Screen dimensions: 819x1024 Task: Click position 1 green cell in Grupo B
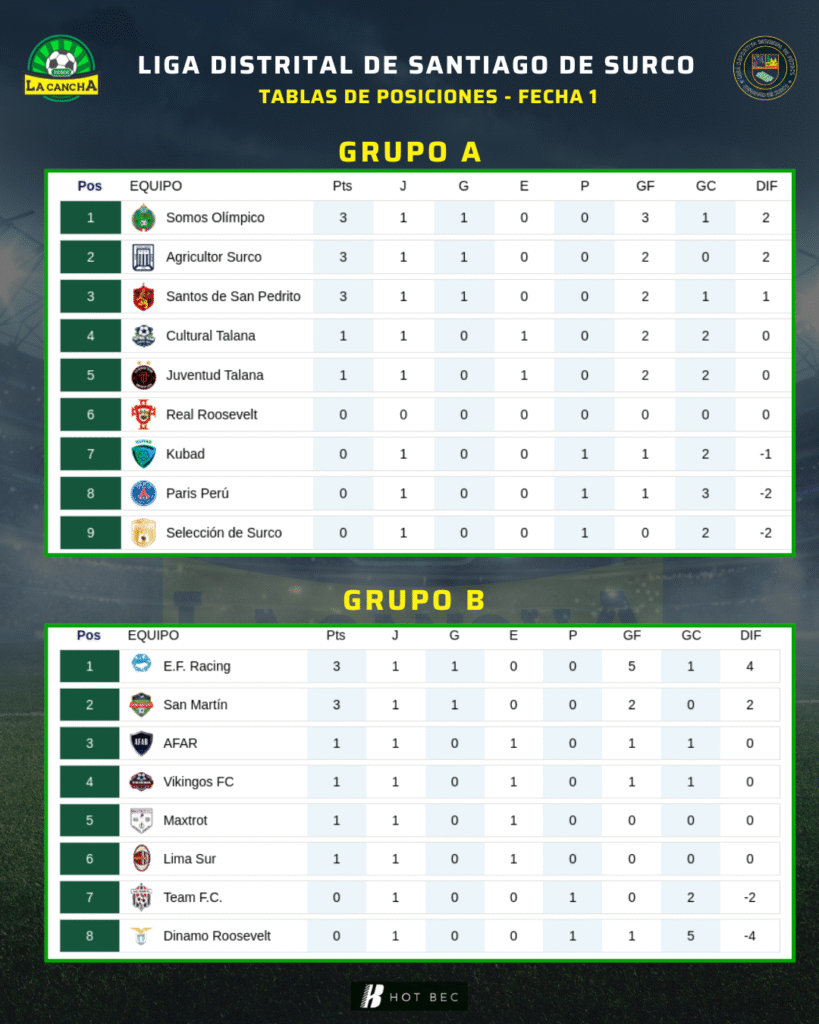89,666
